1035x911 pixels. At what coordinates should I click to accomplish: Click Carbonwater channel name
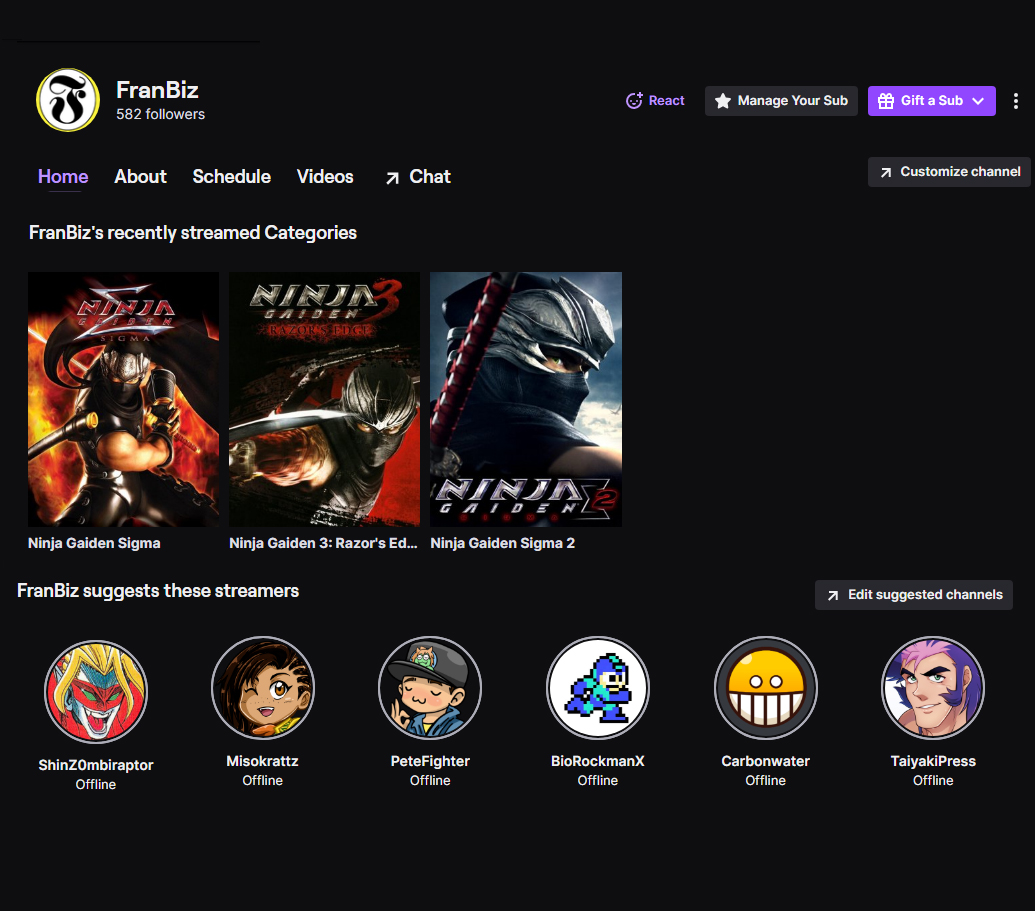click(766, 761)
